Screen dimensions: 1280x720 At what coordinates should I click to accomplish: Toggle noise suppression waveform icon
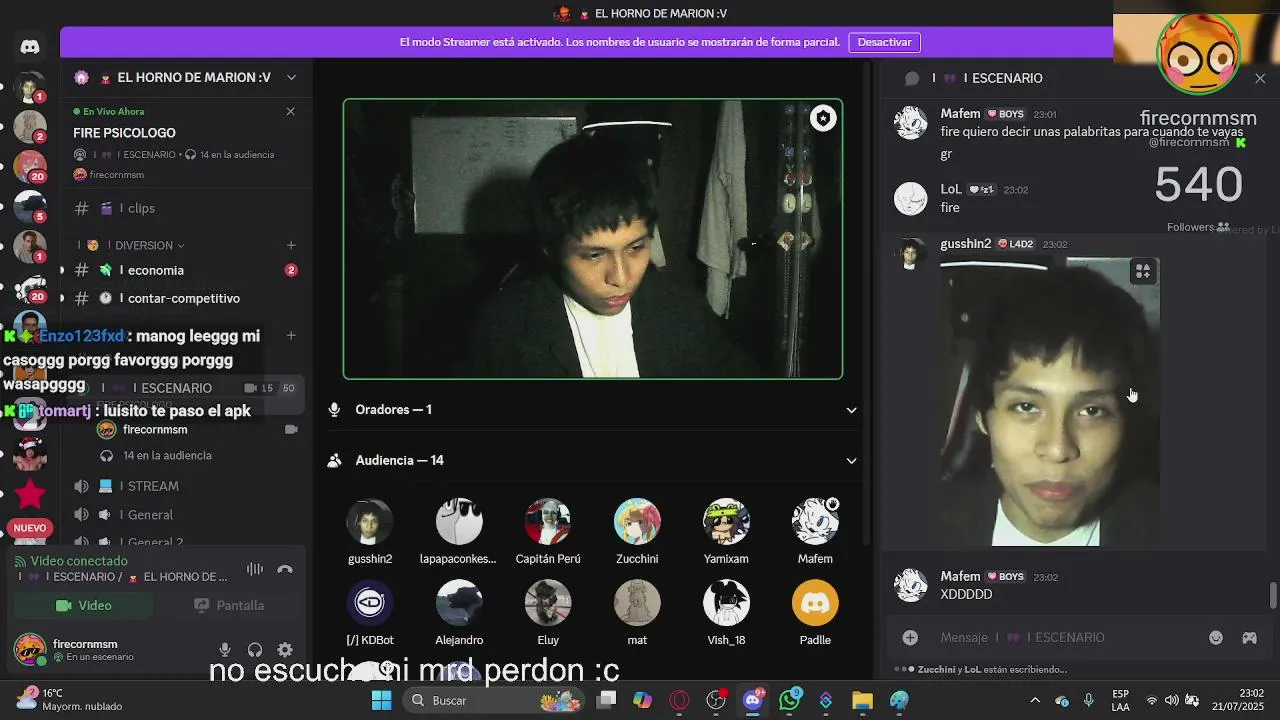point(255,569)
